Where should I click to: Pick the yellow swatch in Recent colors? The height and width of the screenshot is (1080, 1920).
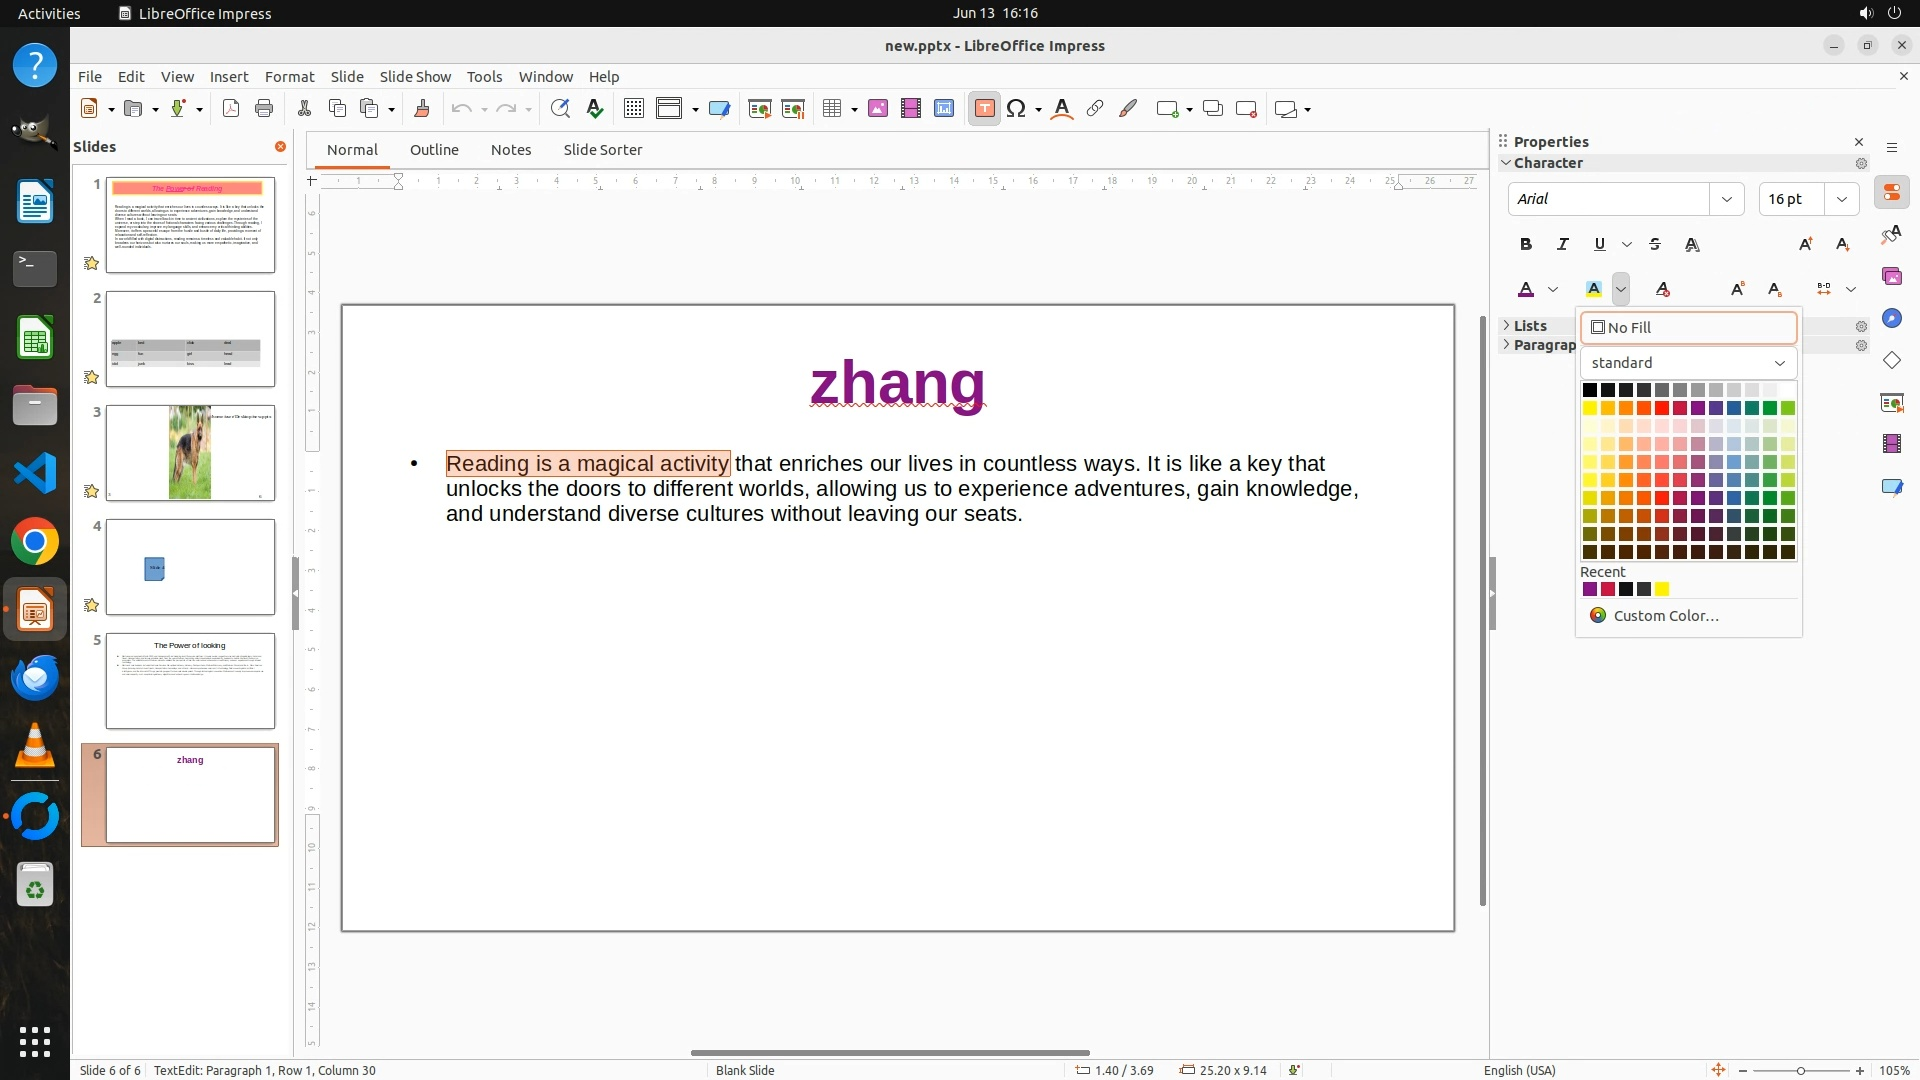pyautogui.click(x=1662, y=589)
